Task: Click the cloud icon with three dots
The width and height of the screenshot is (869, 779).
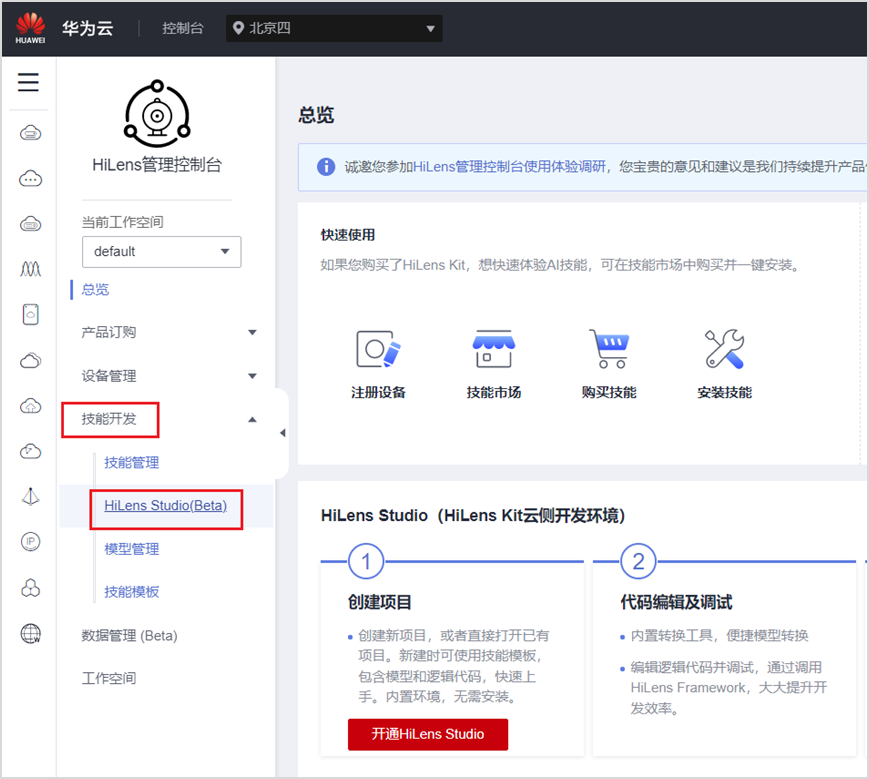Action: [30, 178]
